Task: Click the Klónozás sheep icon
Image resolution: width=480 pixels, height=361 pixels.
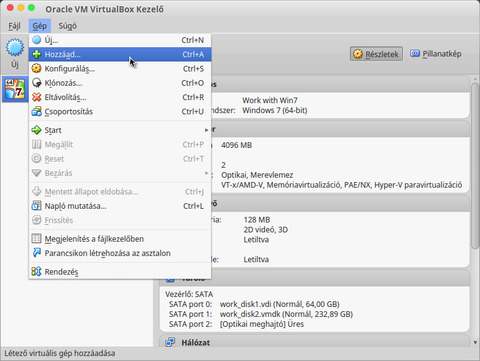Action: tap(36, 83)
